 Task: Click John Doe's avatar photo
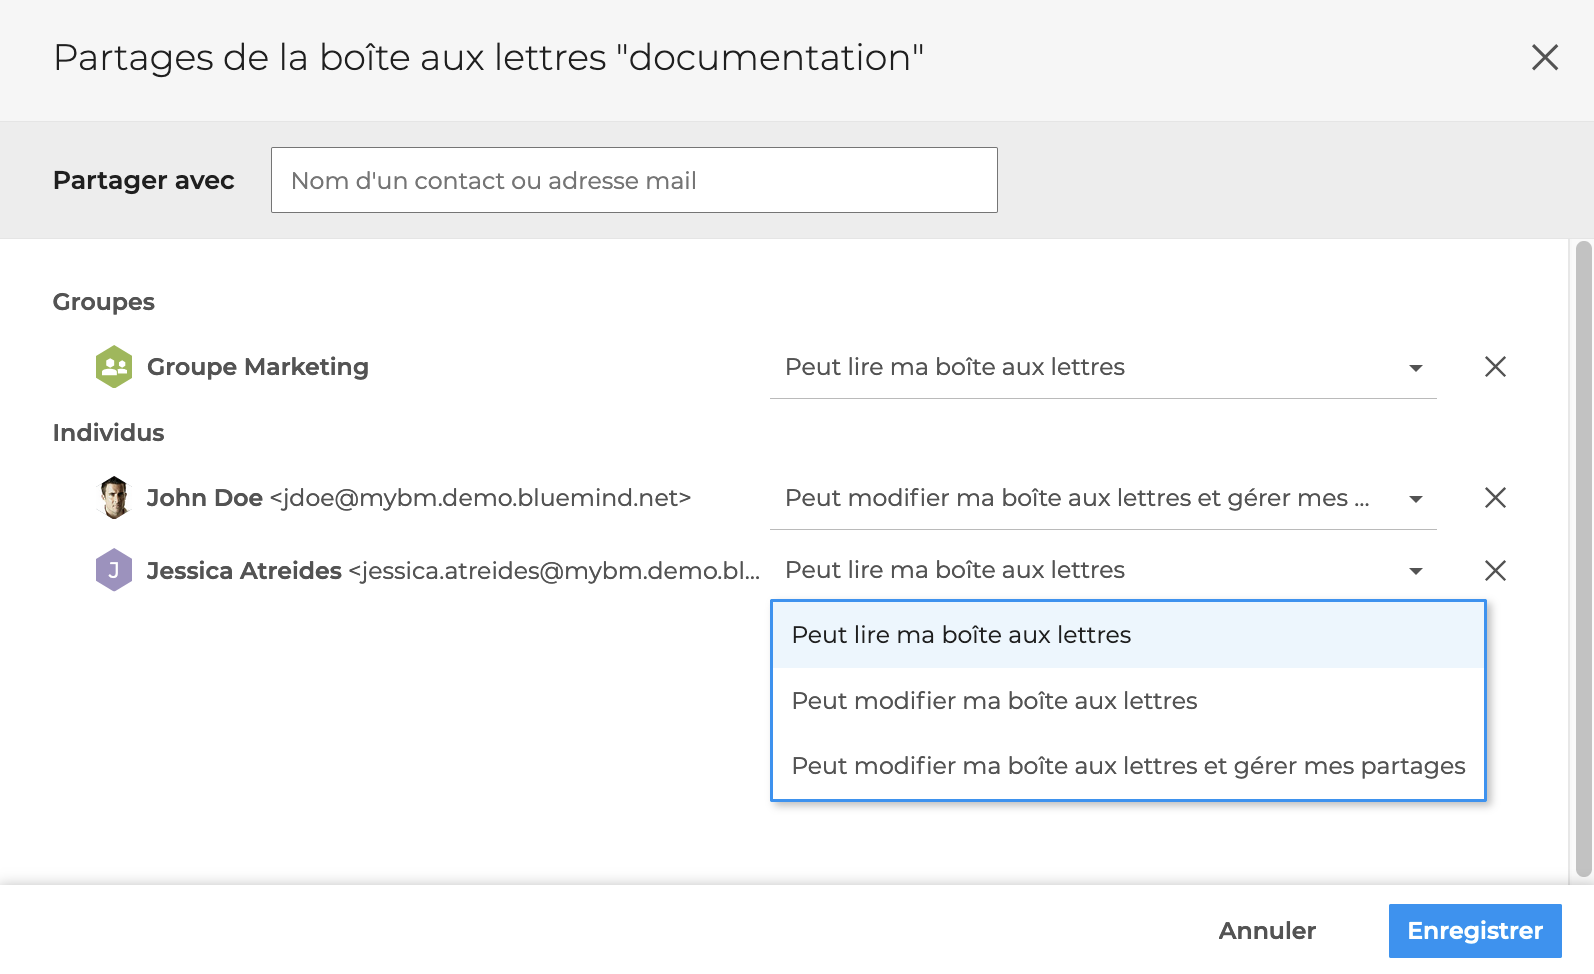(114, 498)
